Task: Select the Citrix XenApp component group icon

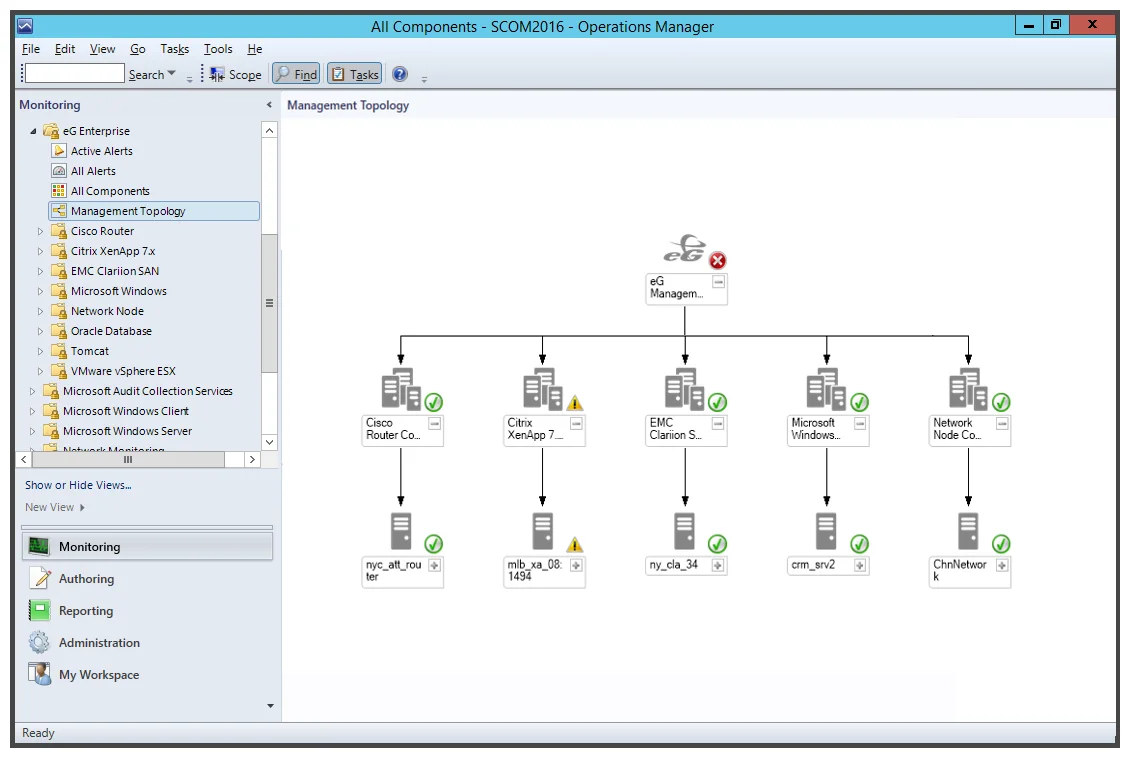Action: (542, 389)
